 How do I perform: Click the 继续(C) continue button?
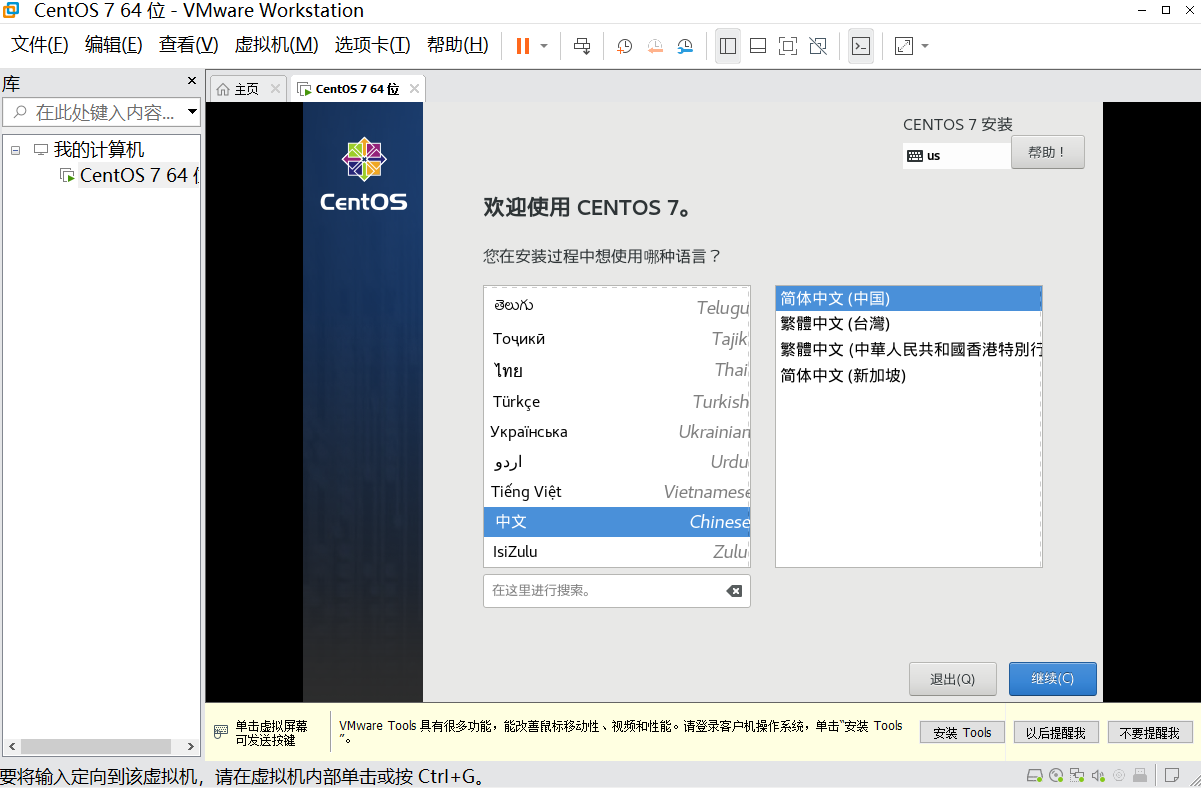(1053, 679)
